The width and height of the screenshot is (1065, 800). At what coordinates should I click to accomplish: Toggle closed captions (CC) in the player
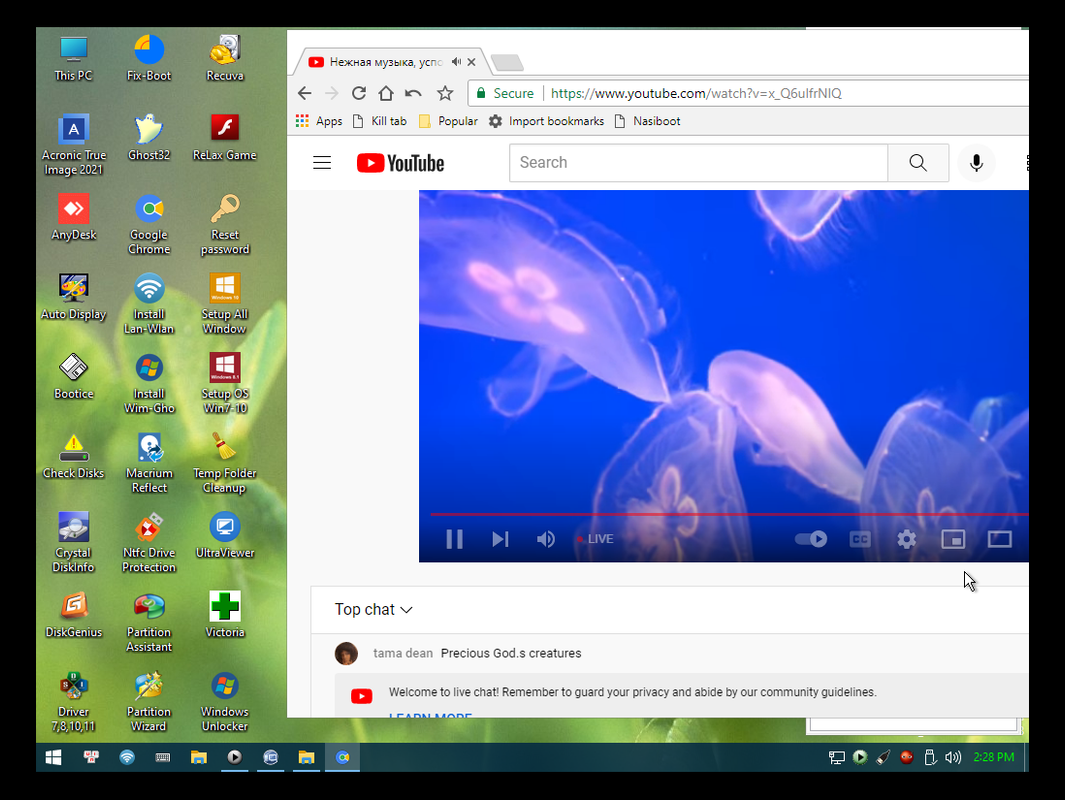[860, 539]
